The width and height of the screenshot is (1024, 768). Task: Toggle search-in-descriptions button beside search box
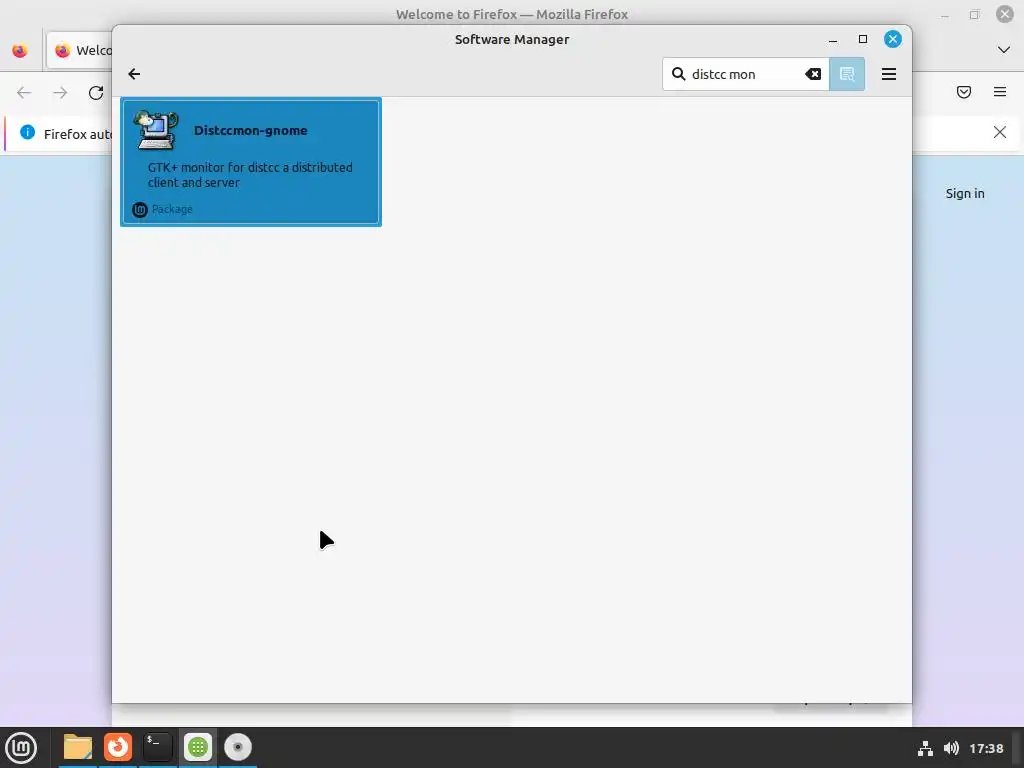click(847, 74)
